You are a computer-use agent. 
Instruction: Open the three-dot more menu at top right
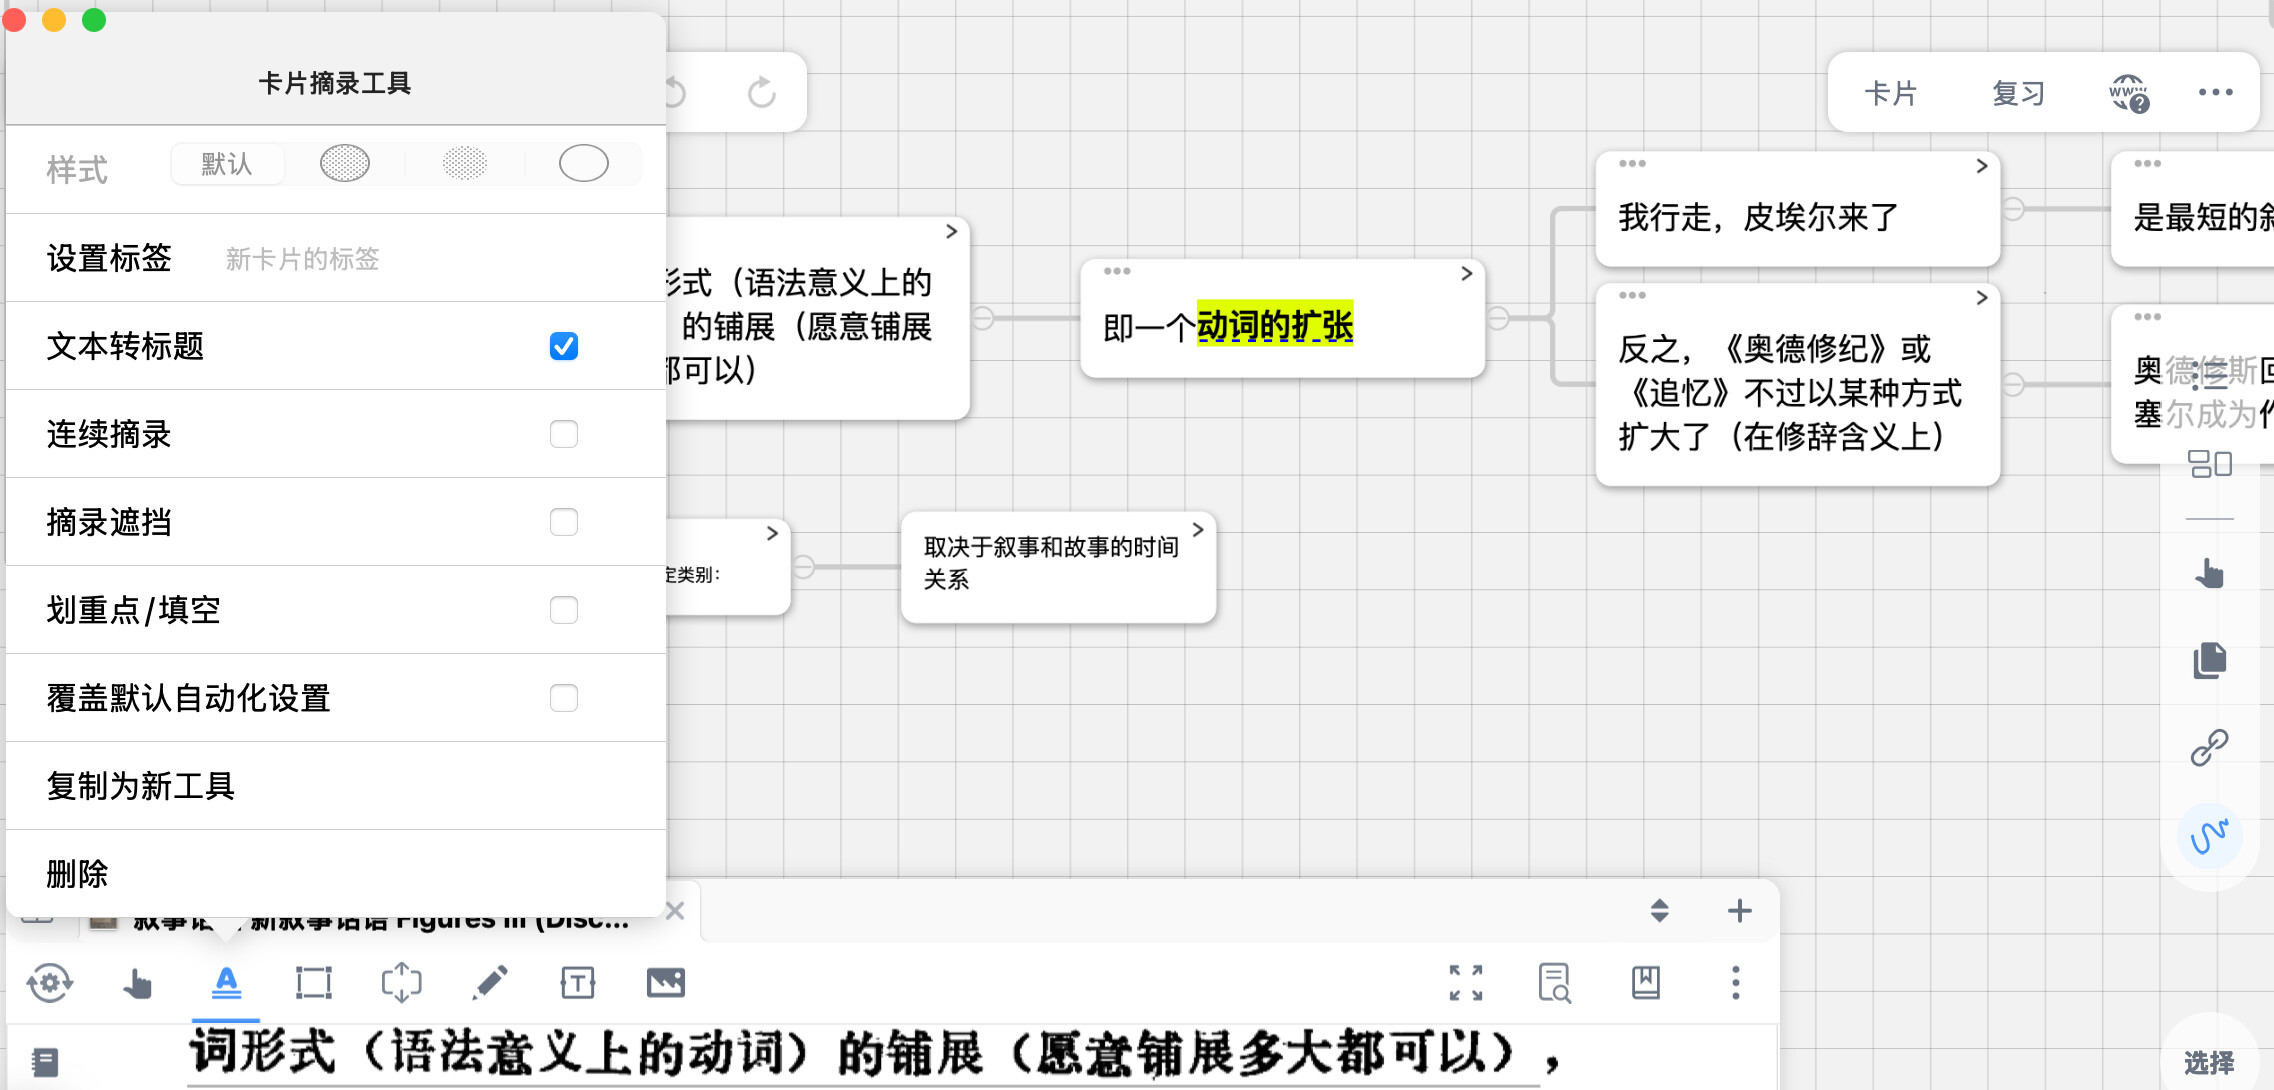(x=2216, y=92)
